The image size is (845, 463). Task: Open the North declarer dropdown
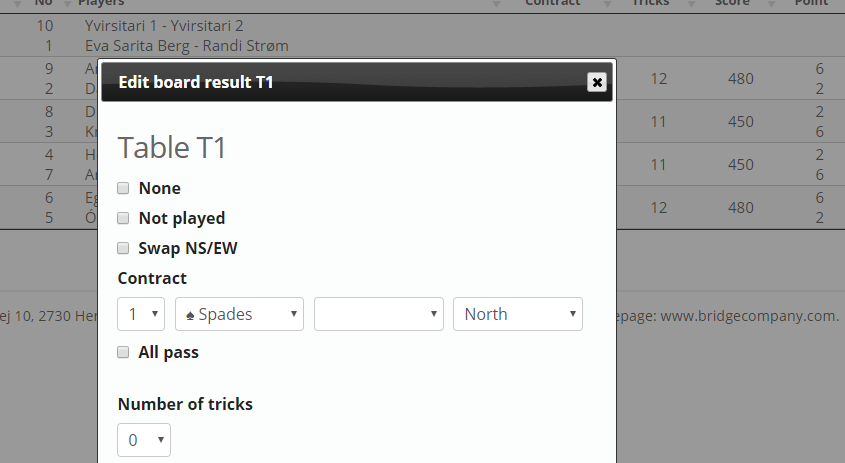(x=517, y=314)
